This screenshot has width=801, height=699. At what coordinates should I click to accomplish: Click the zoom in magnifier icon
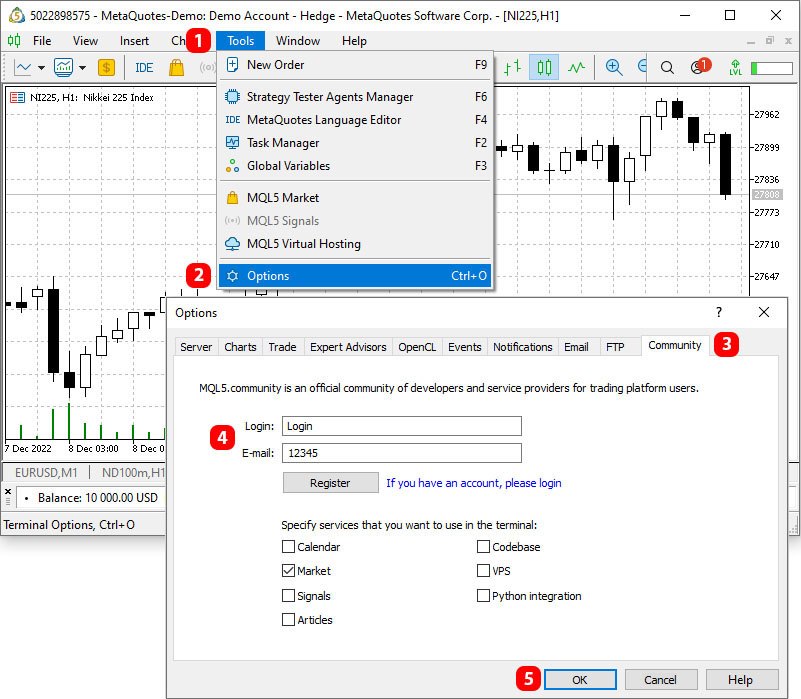tap(614, 67)
